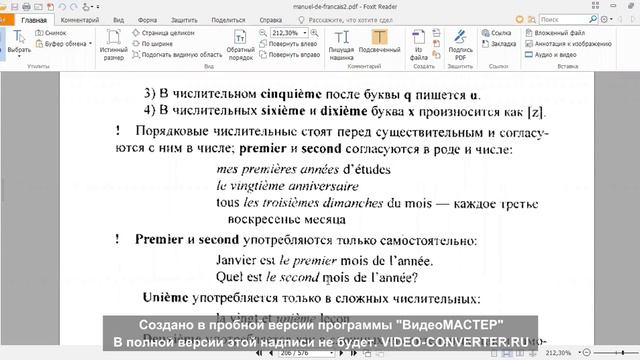Click the word 'Unième' in the document
This screenshot has width=640, height=360.
(x=166, y=298)
